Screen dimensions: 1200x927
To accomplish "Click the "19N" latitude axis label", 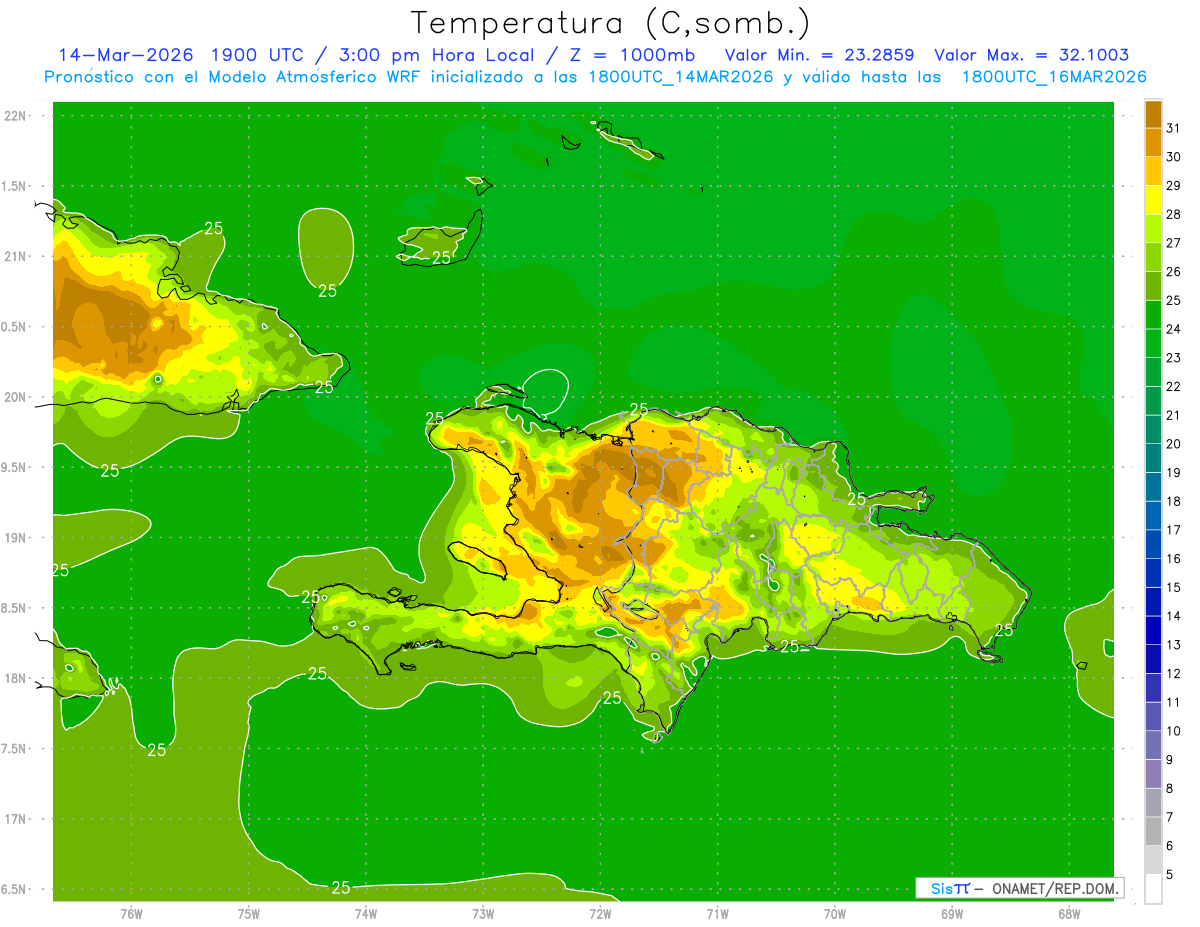I will click(17, 537).
